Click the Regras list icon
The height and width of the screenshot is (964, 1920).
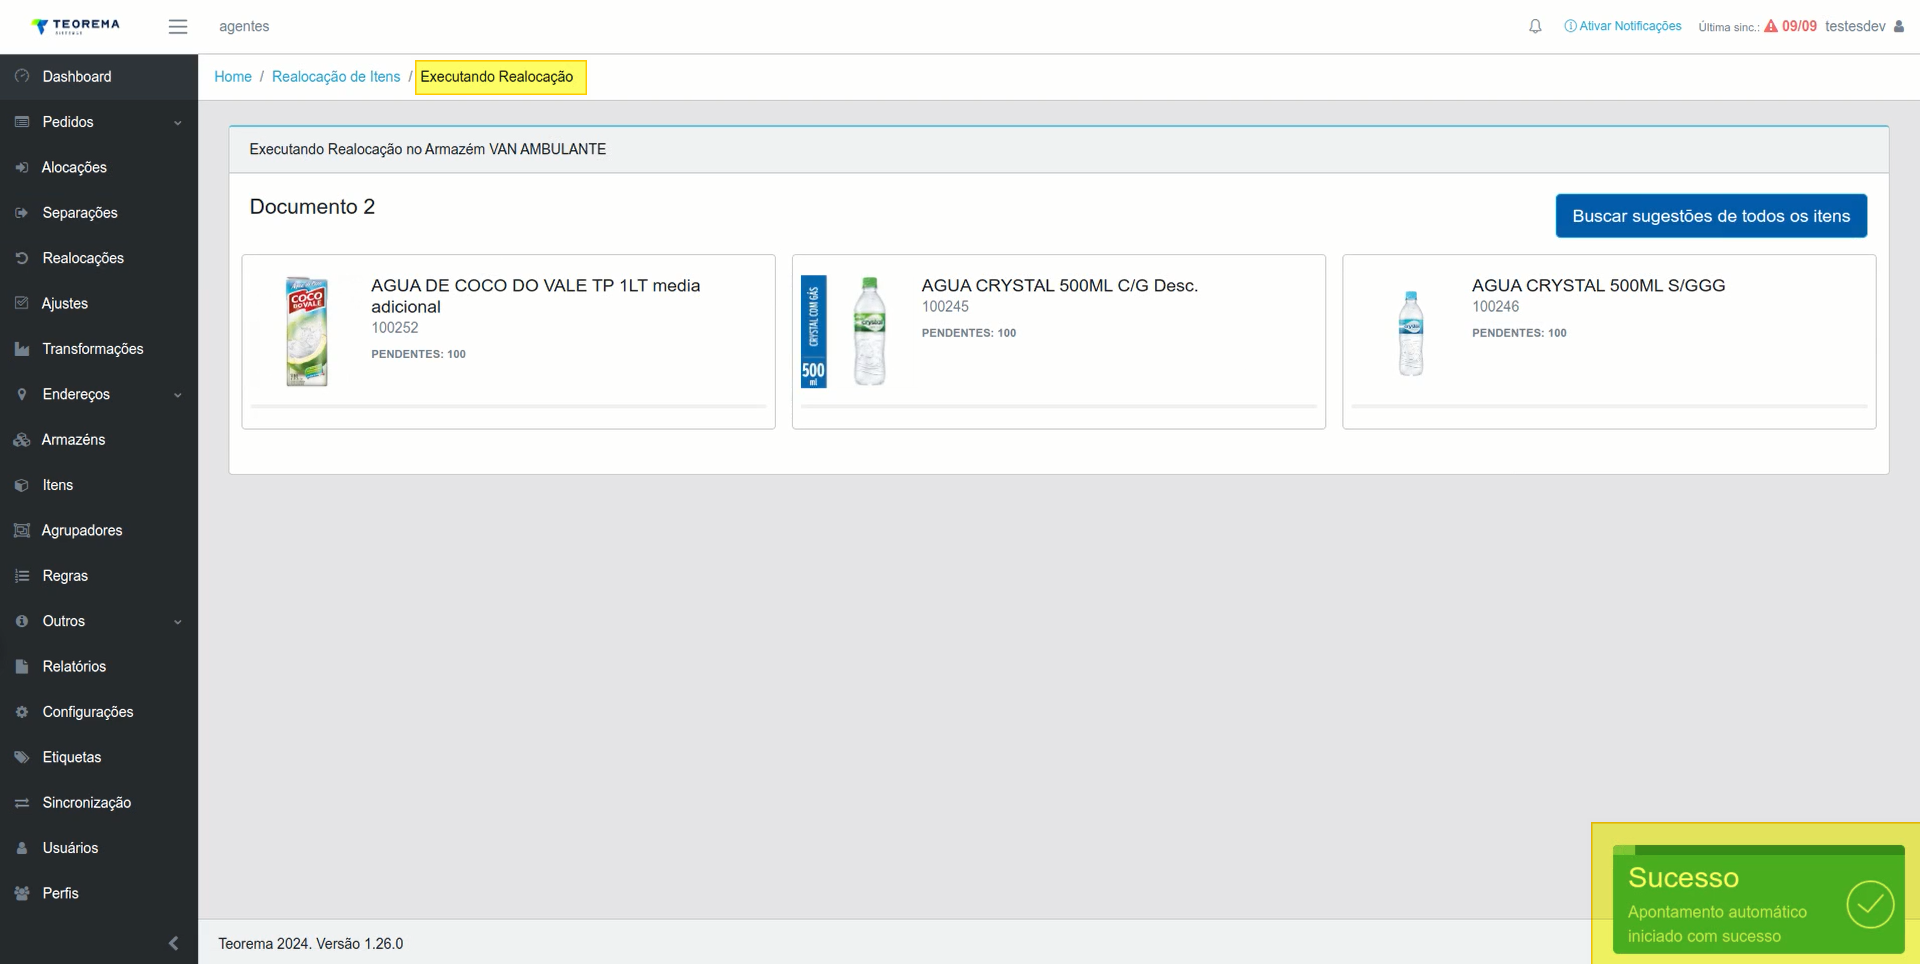pos(22,576)
